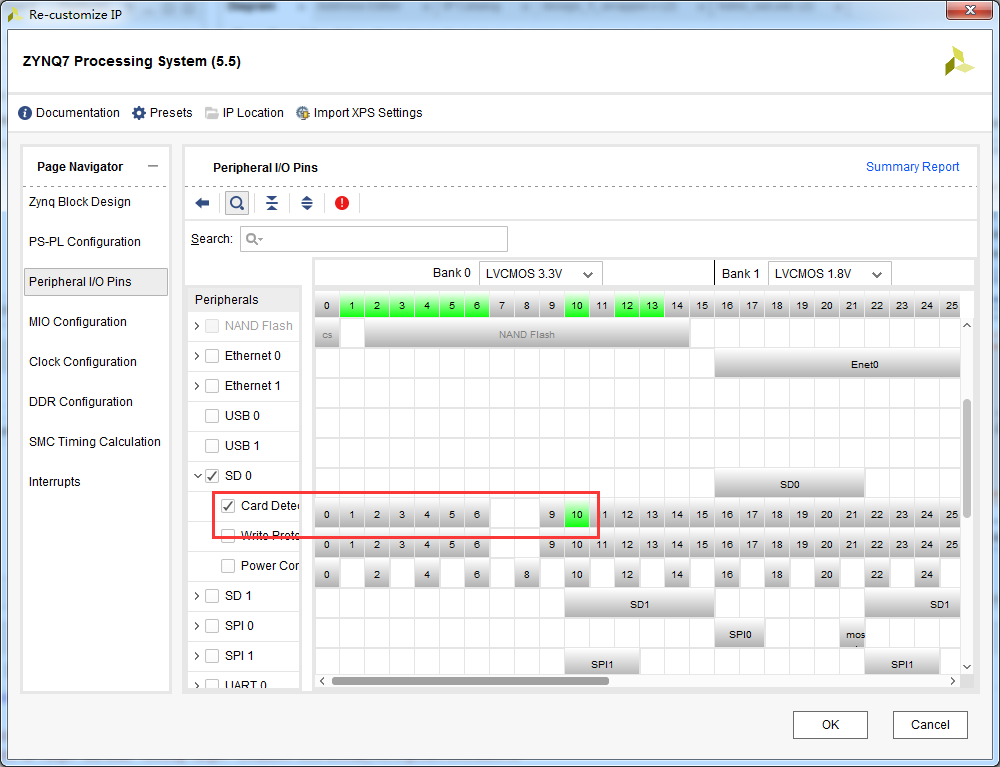This screenshot has height=767, width=1000.
Task: Expand the Ethernet 0 tree row
Action: tap(196, 356)
